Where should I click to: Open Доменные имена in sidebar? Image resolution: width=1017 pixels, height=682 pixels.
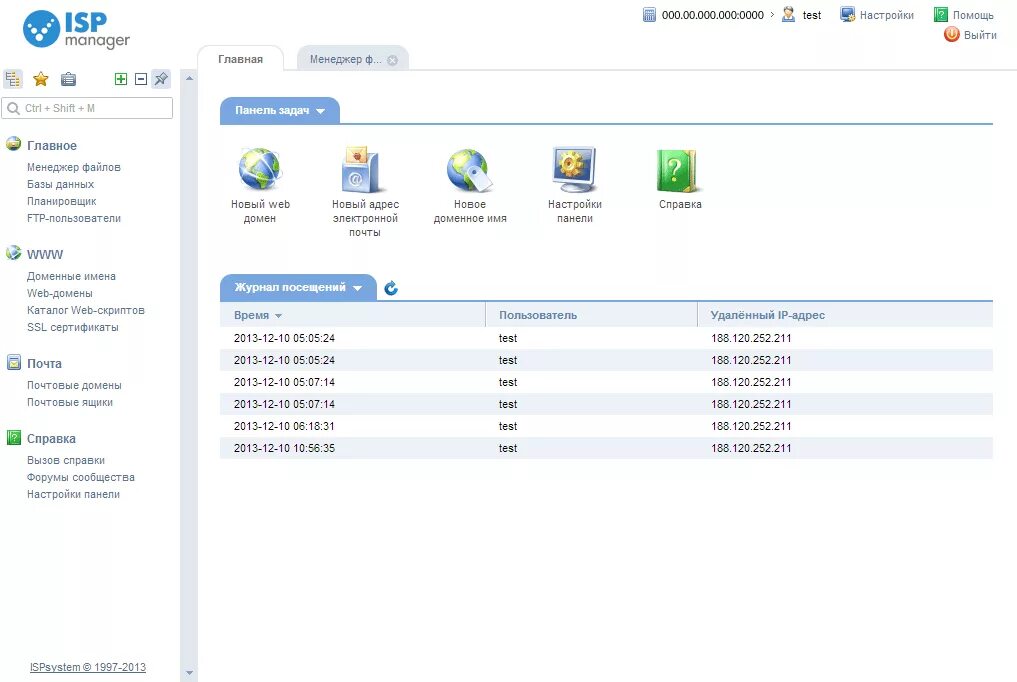click(x=71, y=276)
